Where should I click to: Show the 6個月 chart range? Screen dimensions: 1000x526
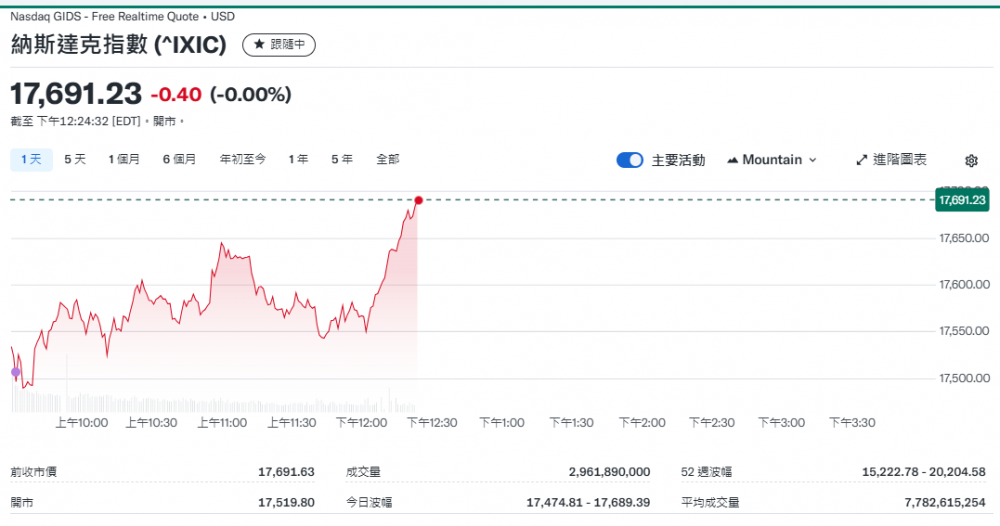click(x=180, y=159)
